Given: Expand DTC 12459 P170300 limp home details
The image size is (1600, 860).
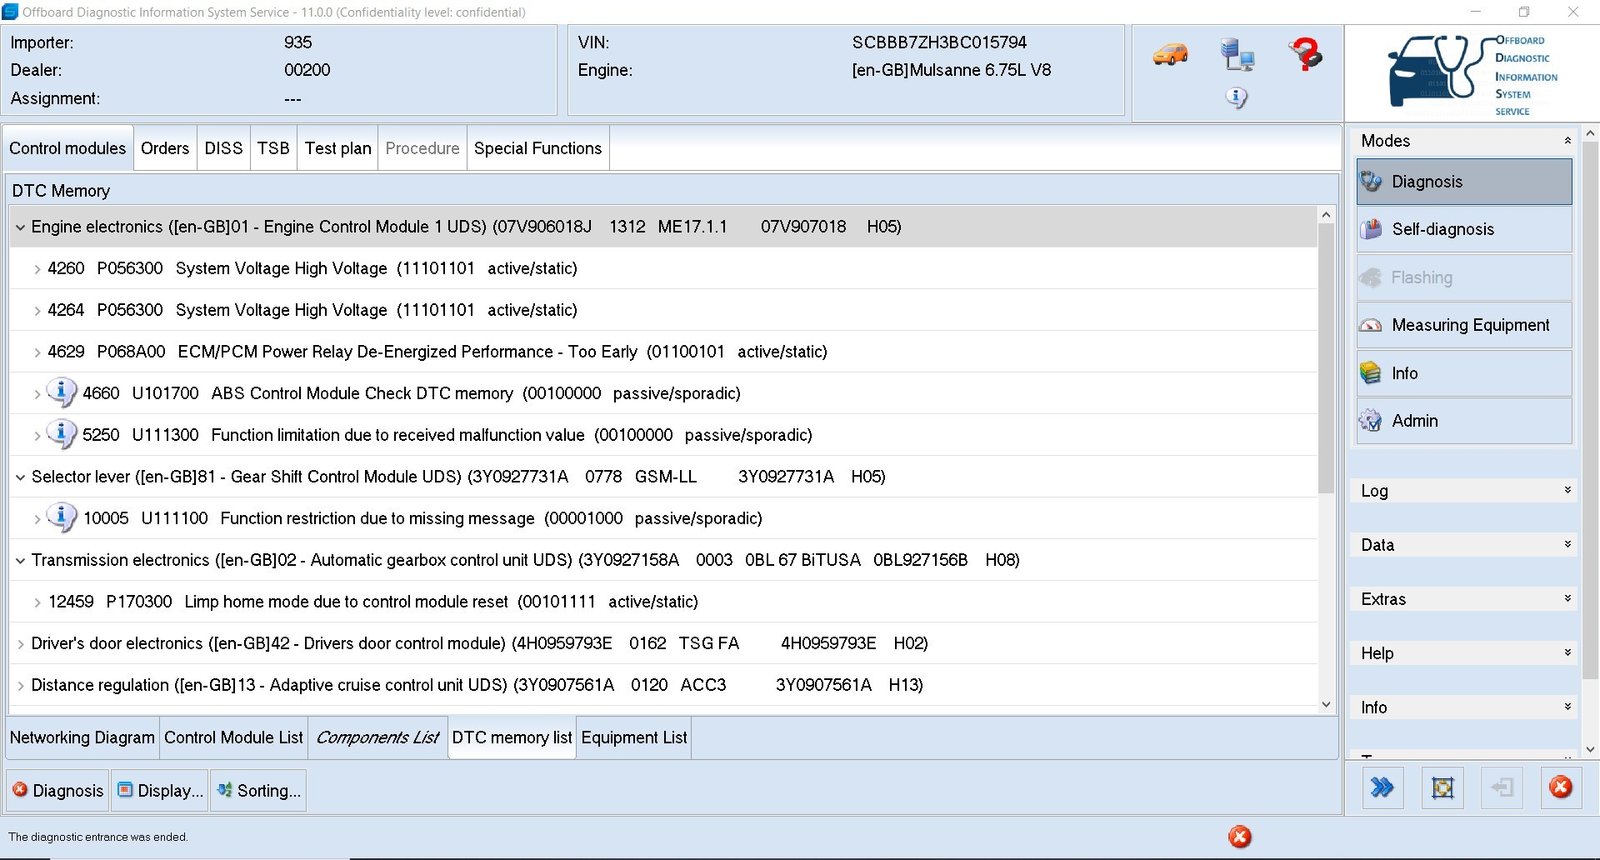Looking at the screenshot, I should tap(37, 602).
